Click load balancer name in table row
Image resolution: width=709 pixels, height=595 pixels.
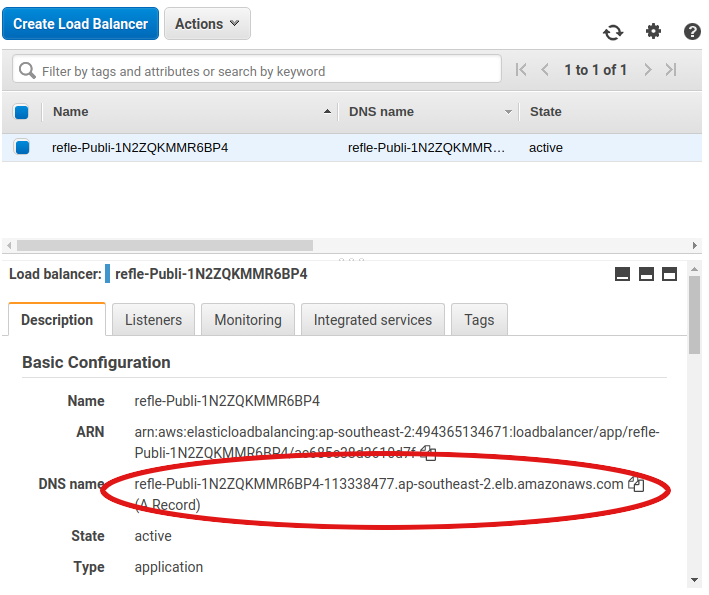click(140, 148)
